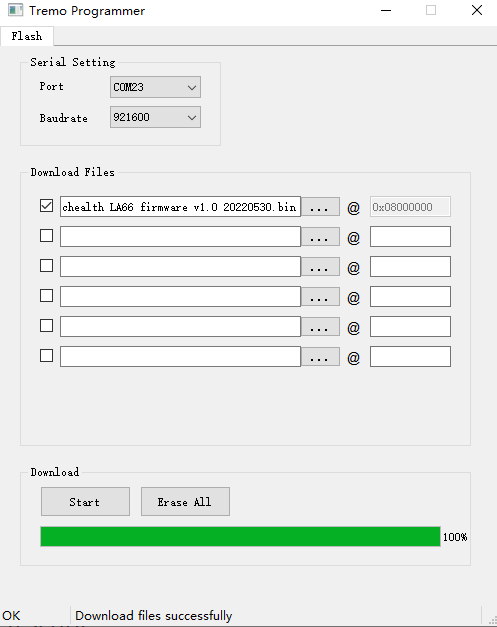
Task: Click the third row address field
Action: coord(410,266)
